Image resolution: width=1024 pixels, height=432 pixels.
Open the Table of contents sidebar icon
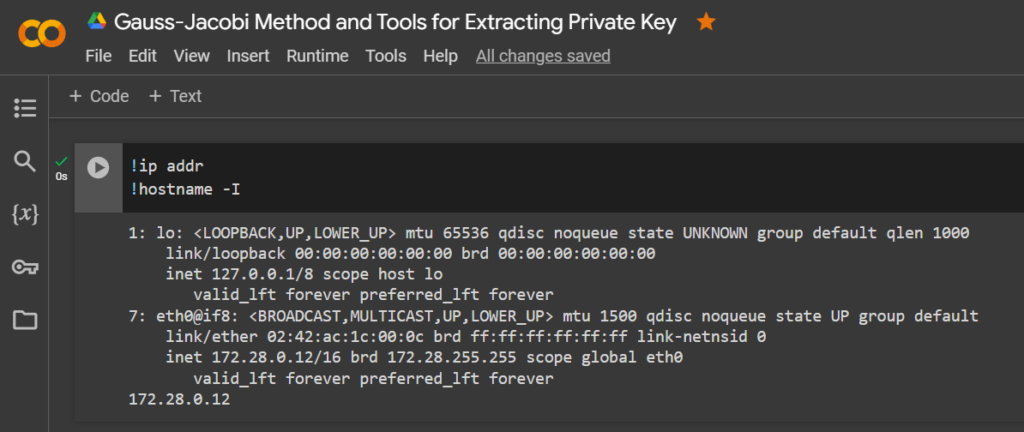pyautogui.click(x=25, y=108)
